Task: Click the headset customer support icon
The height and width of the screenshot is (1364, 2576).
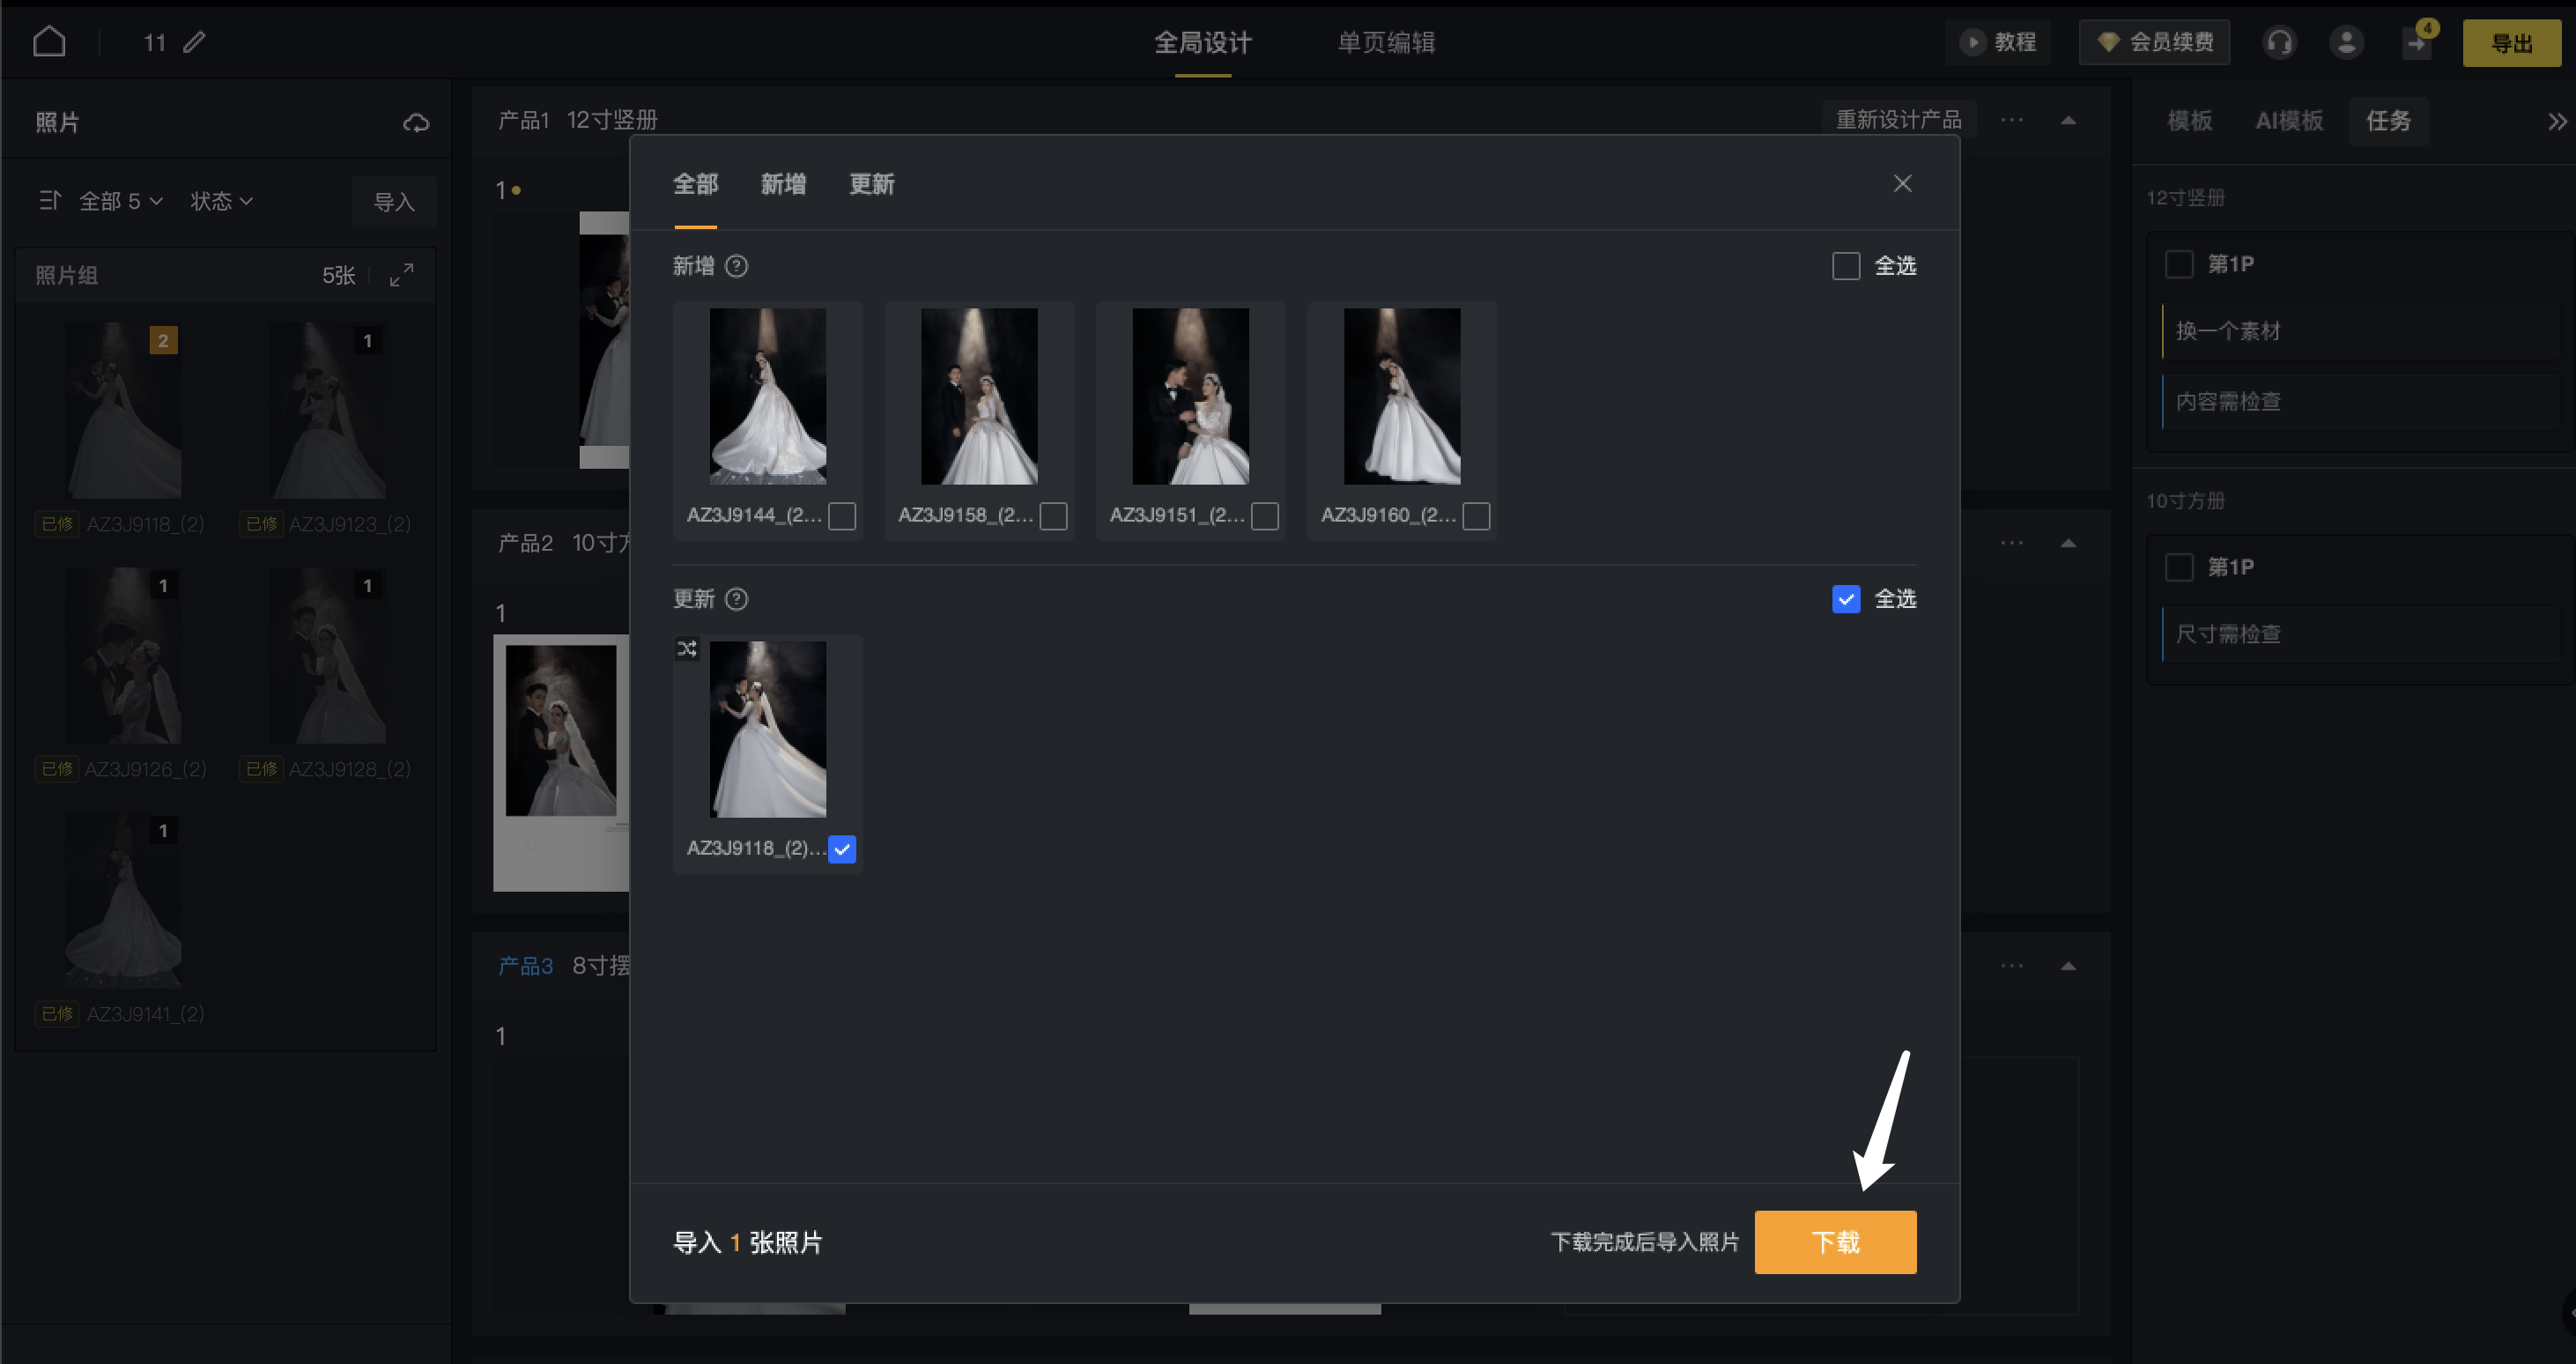Action: tap(2279, 42)
